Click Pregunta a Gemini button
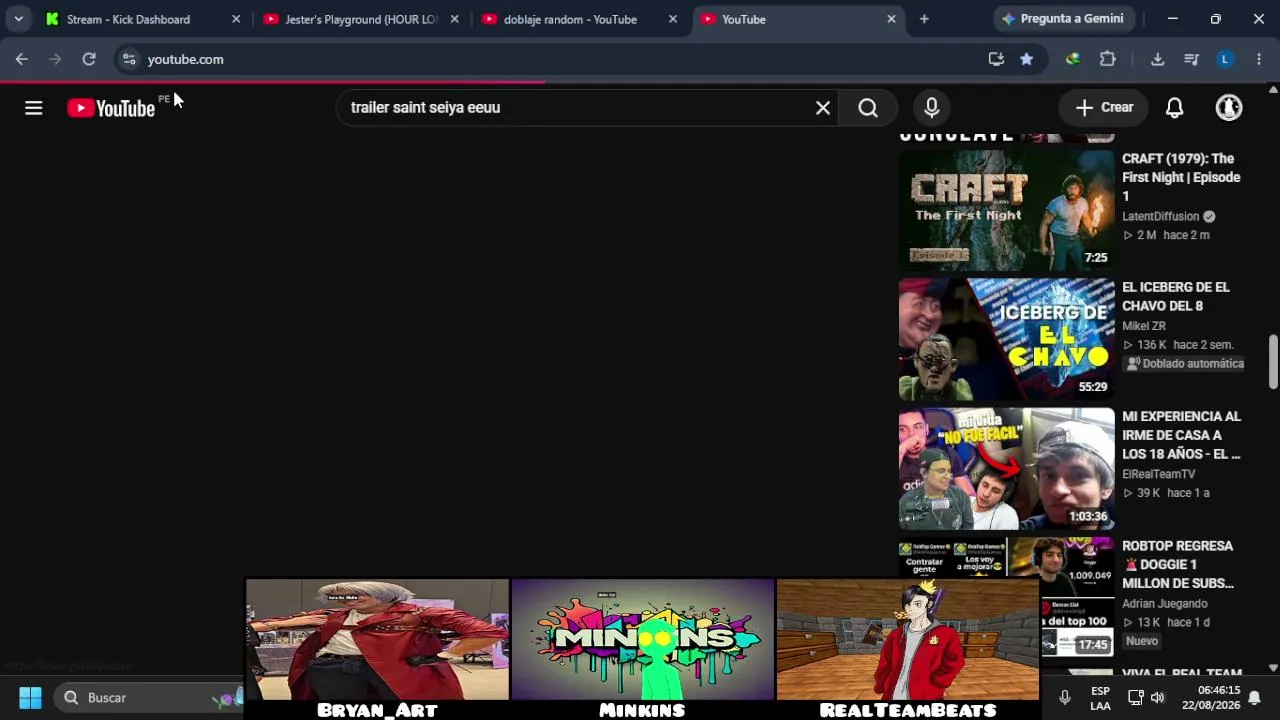 point(1062,19)
